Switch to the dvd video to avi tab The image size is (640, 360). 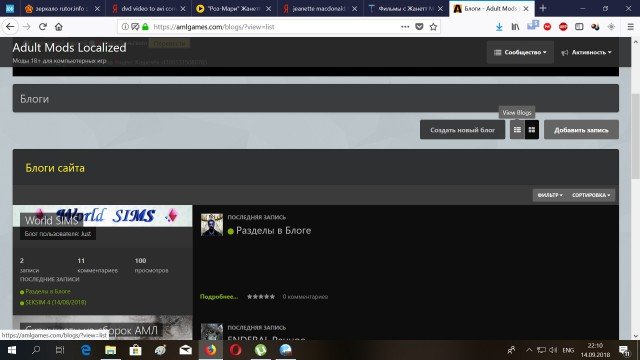pos(149,9)
